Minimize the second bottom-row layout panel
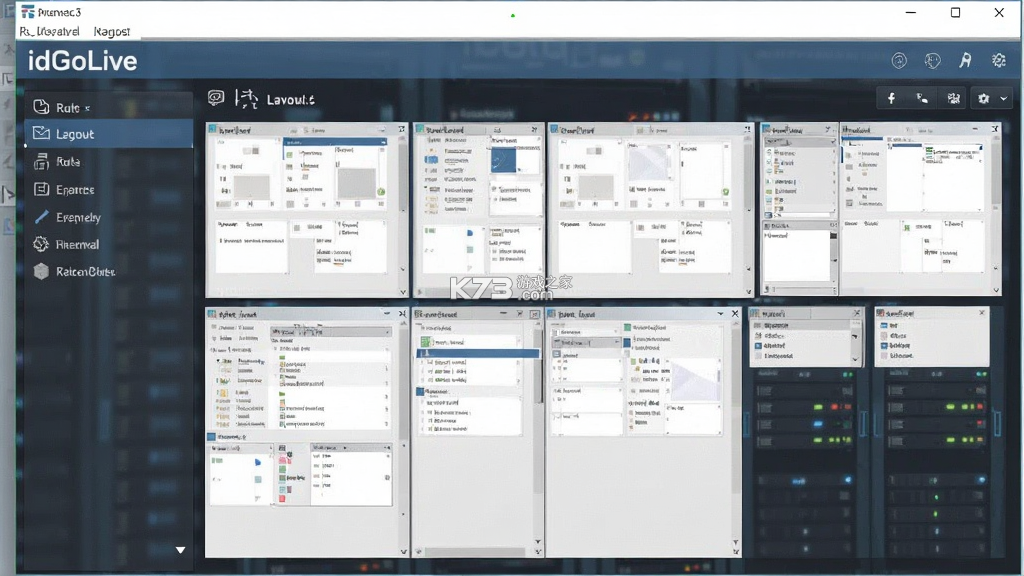Image resolution: width=1024 pixels, height=576 pixels. [503, 314]
